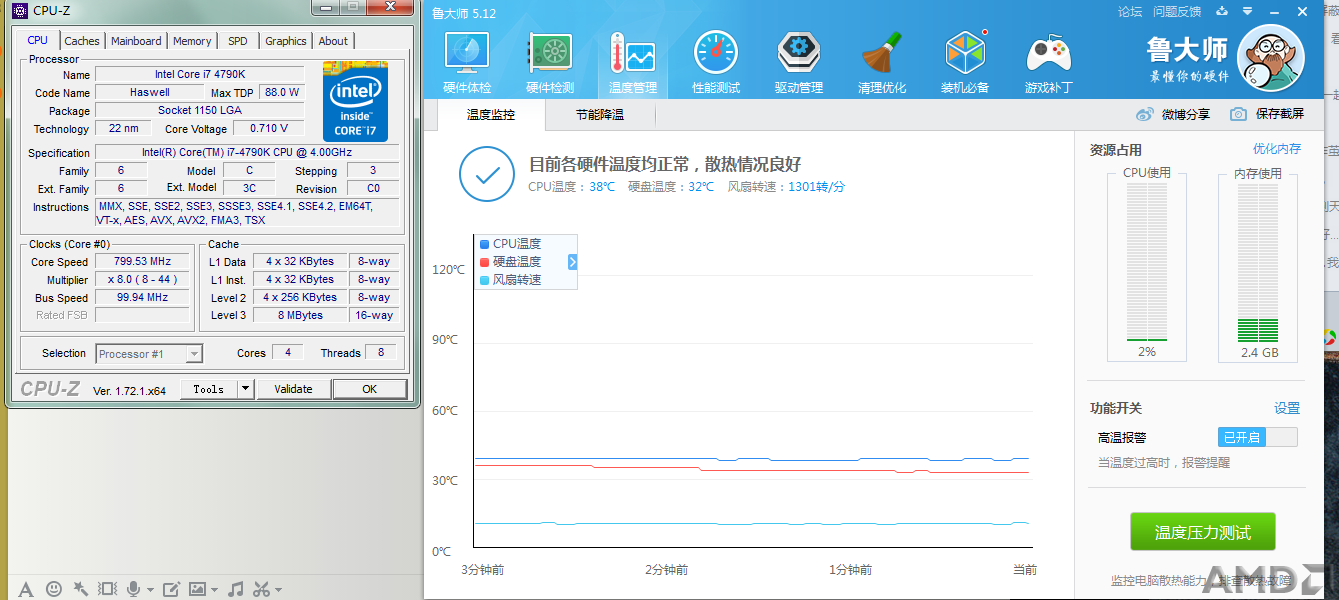The image size is (1339, 600).
Task: Click the Tools button in CPU-Z
Action: click(x=209, y=389)
